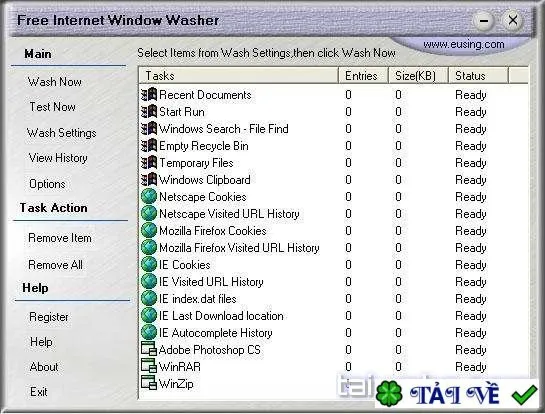Viewport: 545px width, 414px height.
Task: Sort by the Entries column header
Action: 363,76
